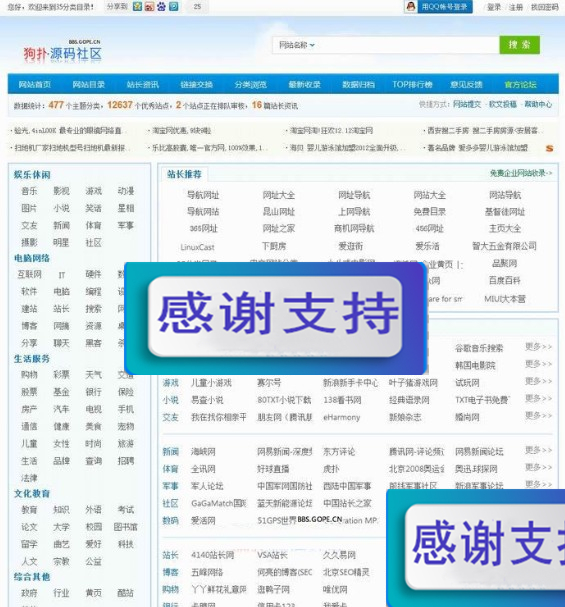Focus the site search input field
Viewport: 565px width, 607px height.
407,45
